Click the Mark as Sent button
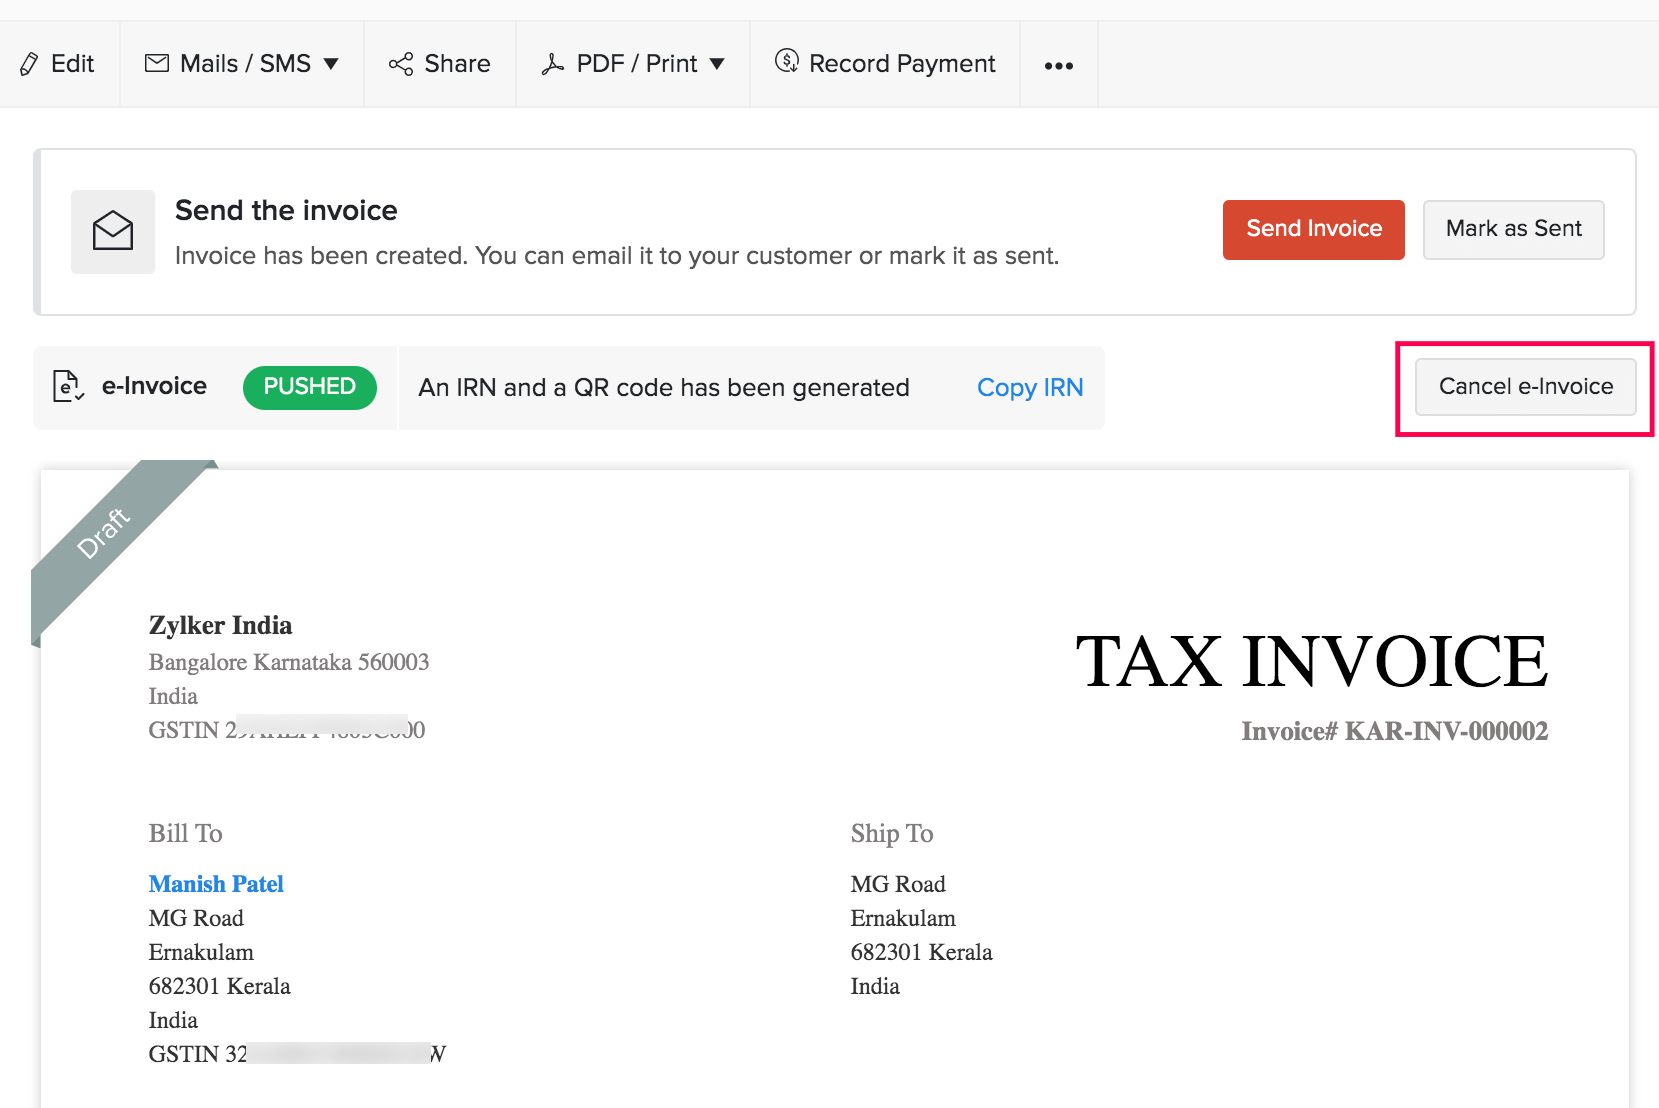1659x1108 pixels. (x=1513, y=229)
